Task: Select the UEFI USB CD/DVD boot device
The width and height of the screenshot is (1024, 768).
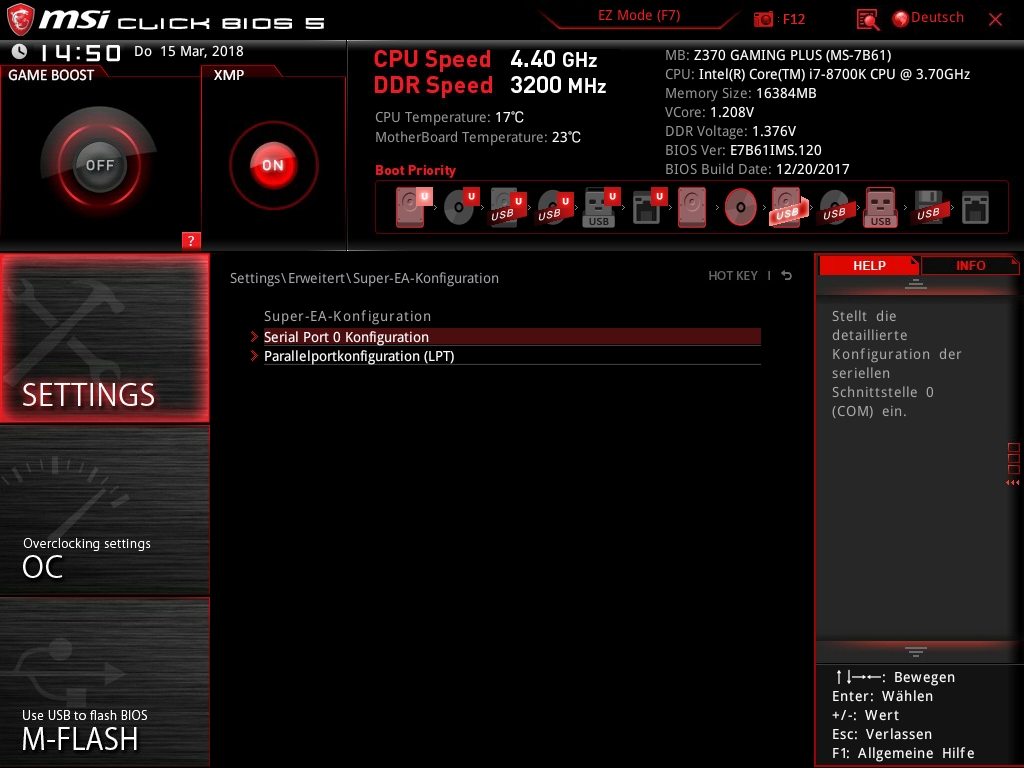Action: [554, 207]
